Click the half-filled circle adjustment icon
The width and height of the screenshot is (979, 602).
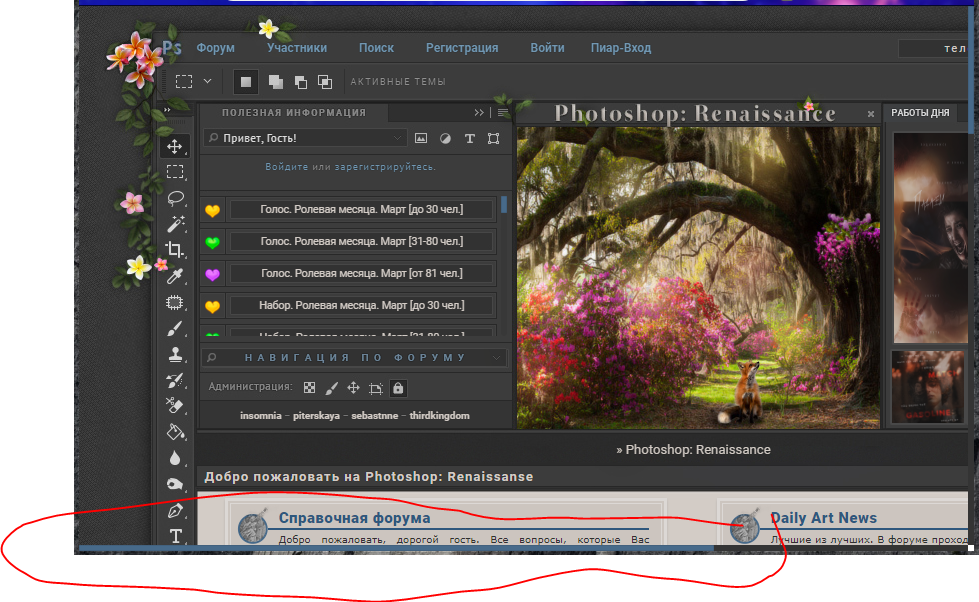point(445,138)
